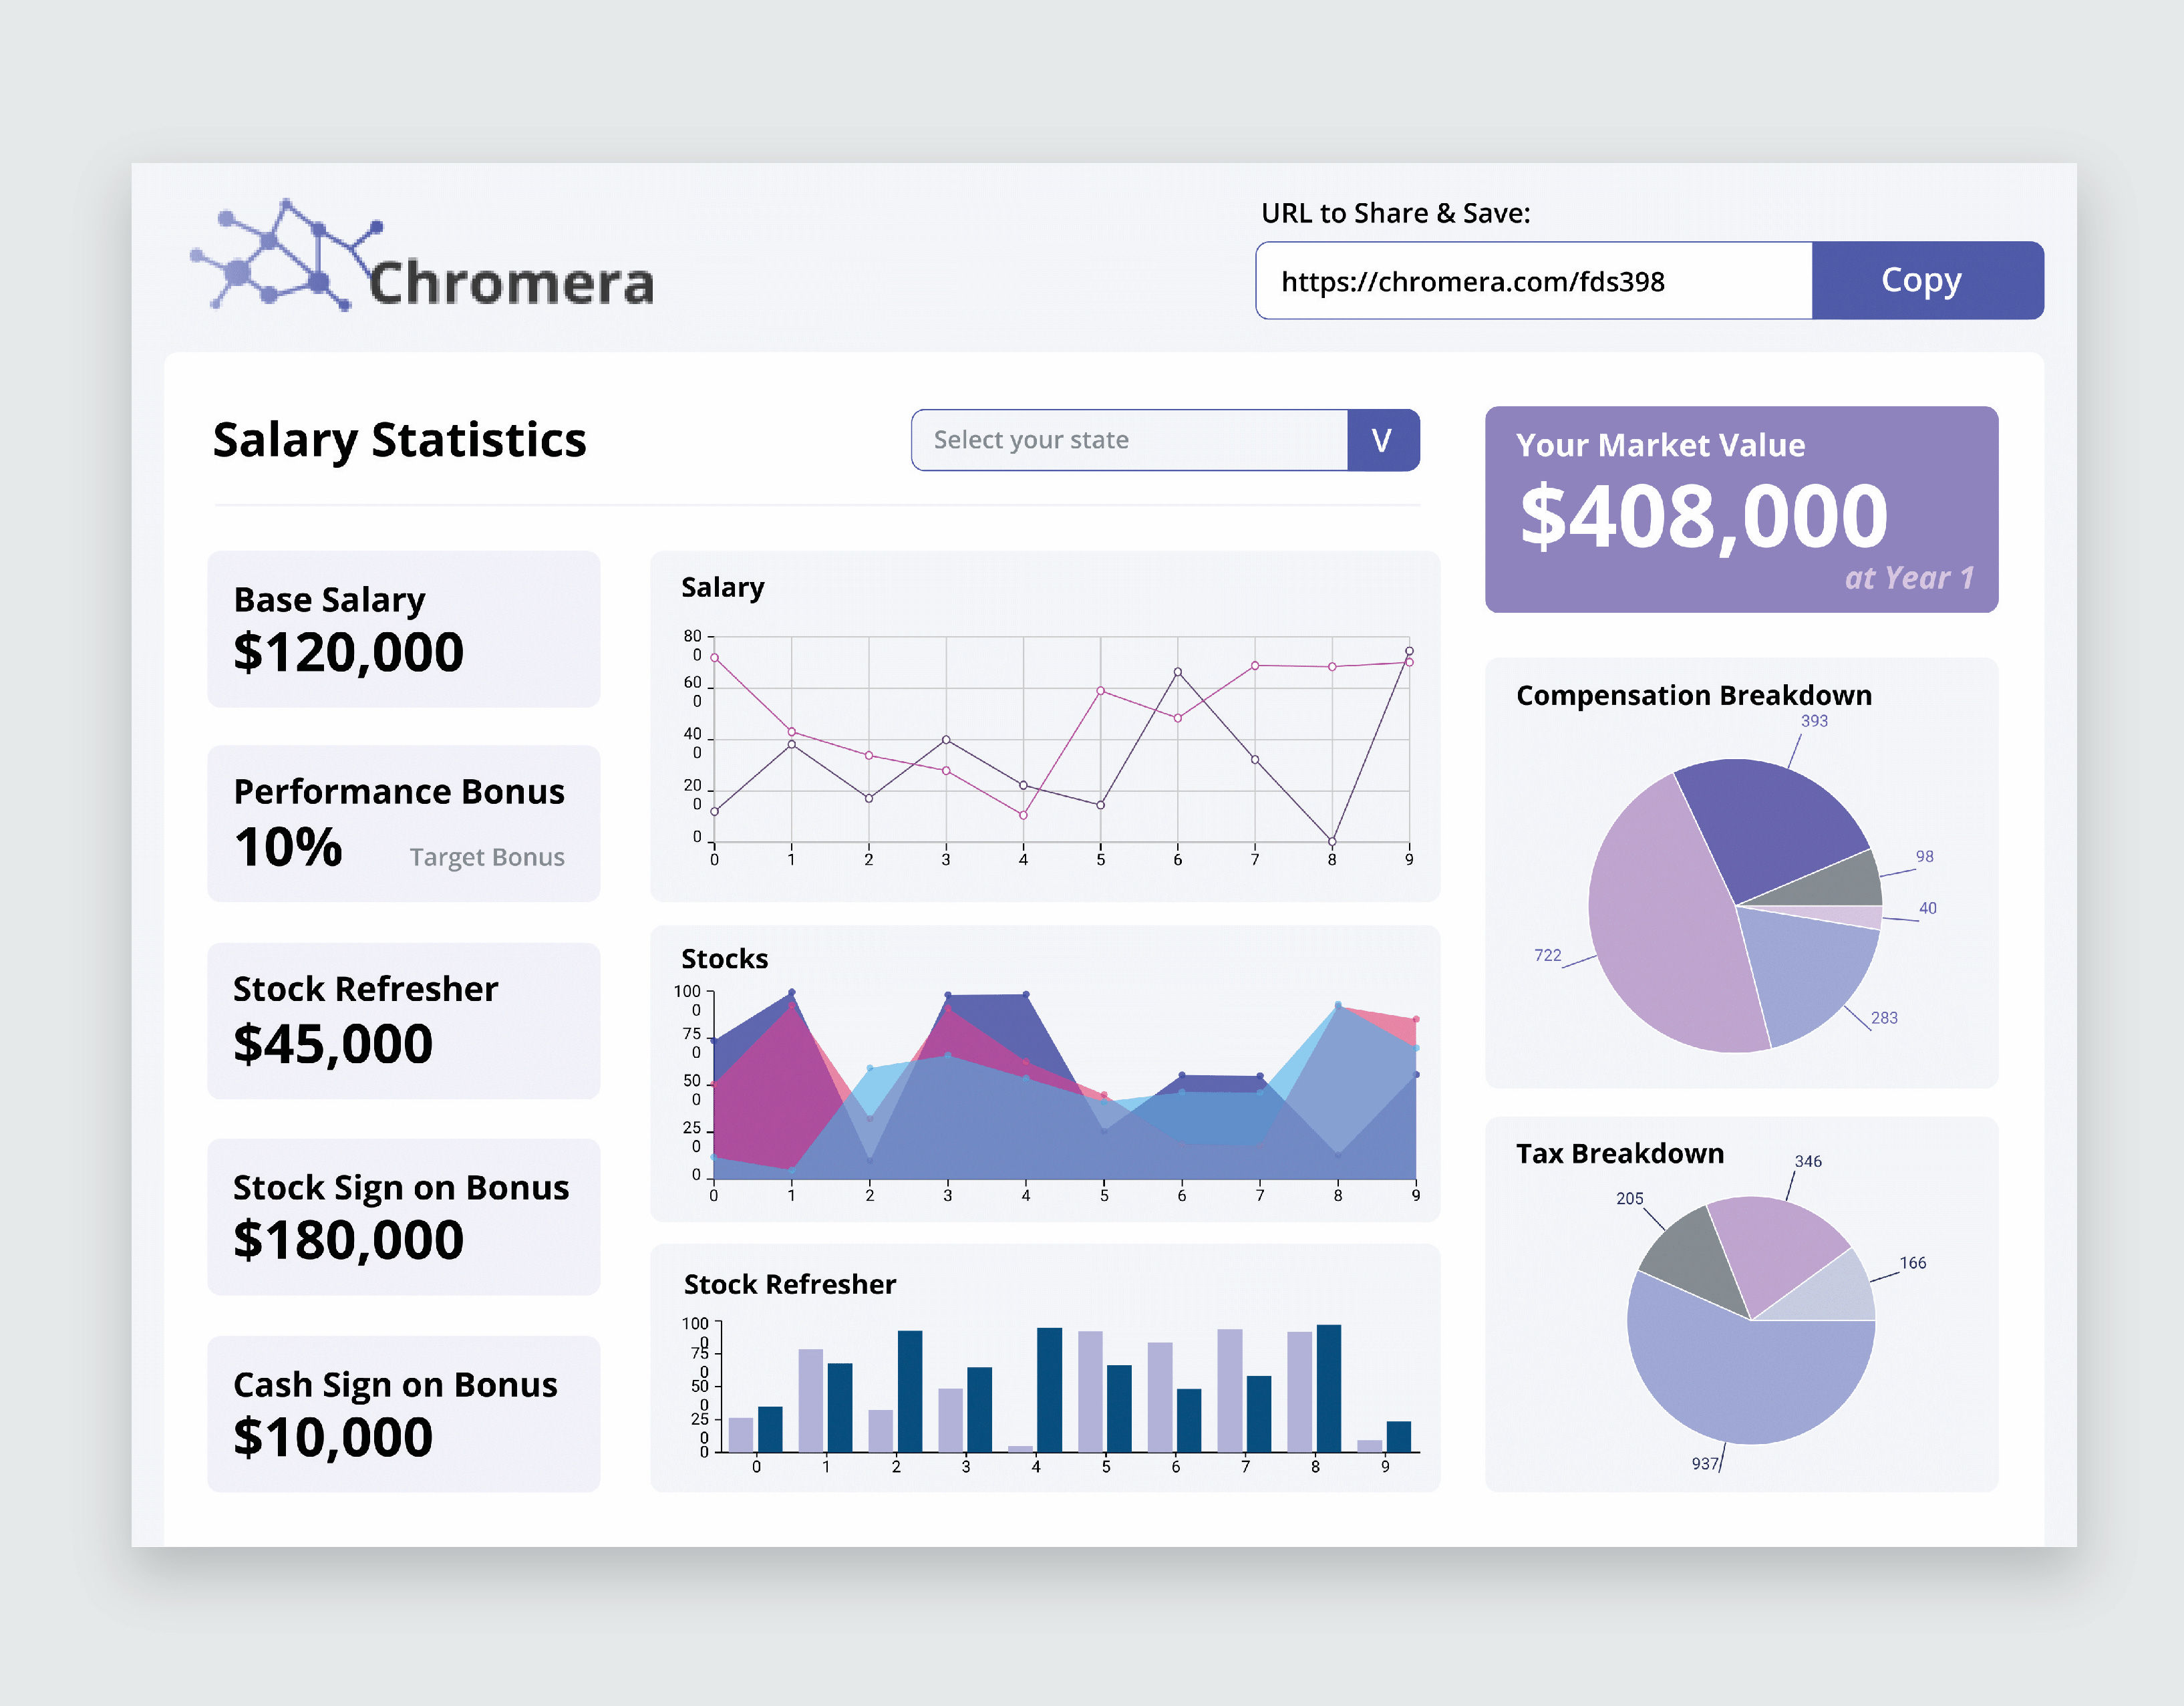The width and height of the screenshot is (2184, 1706).
Task: Click the Cash Sign on Bonus card
Action: pos(403,1414)
